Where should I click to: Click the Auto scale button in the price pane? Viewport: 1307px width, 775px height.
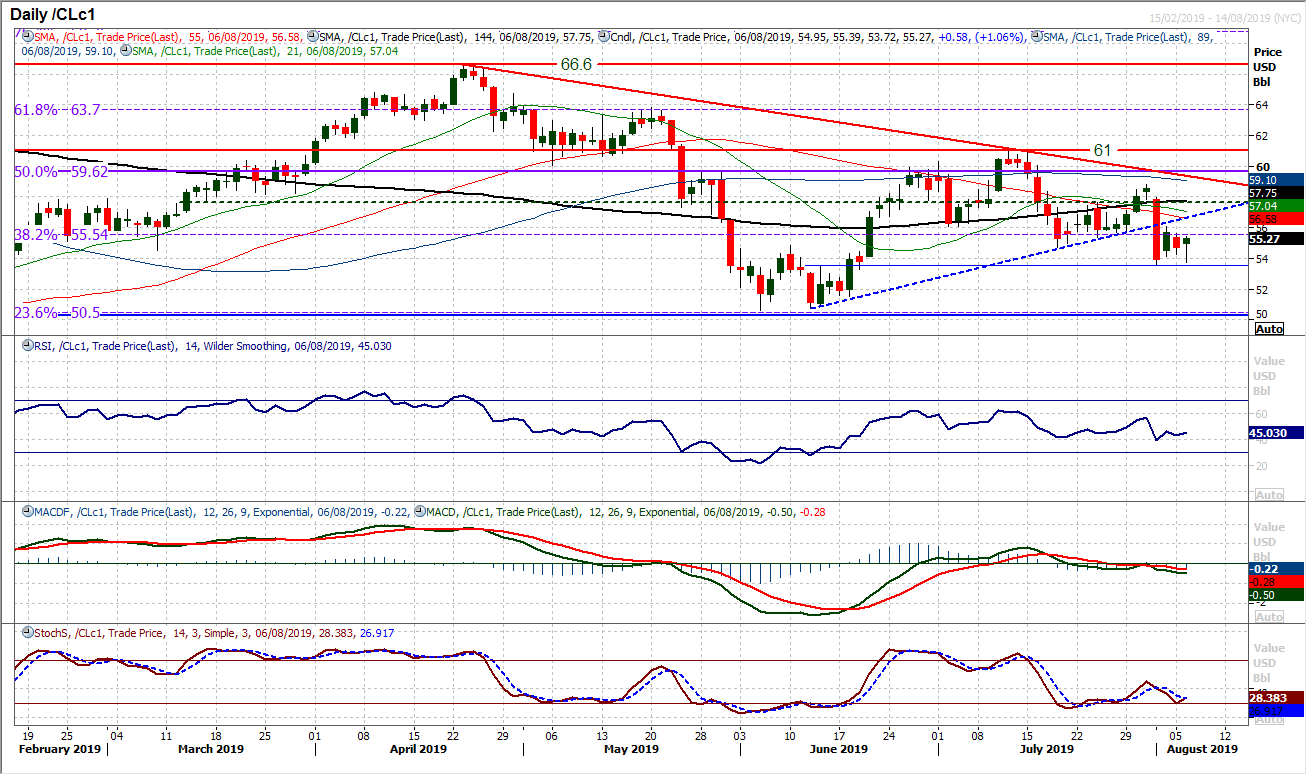(1268, 329)
